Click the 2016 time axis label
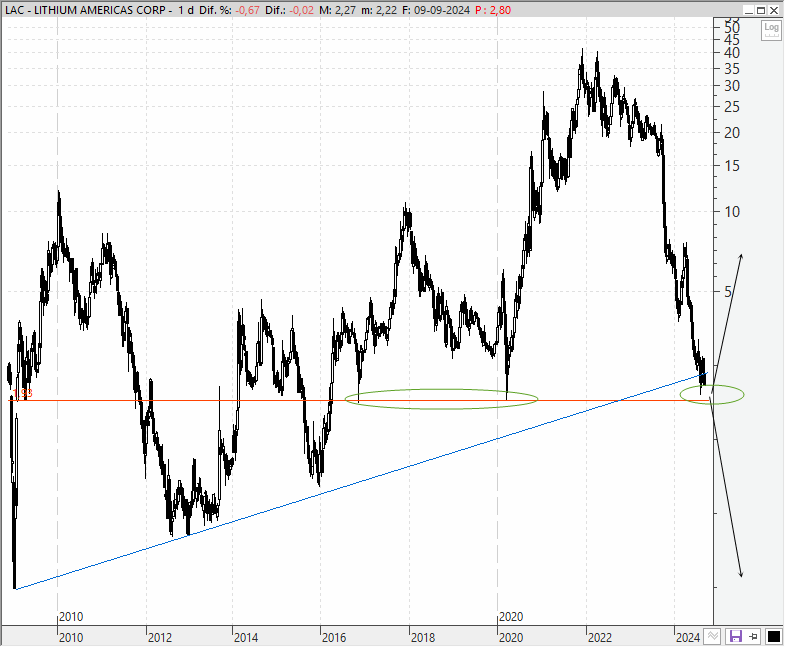Viewport: 785px width, 647px height. pos(334,637)
